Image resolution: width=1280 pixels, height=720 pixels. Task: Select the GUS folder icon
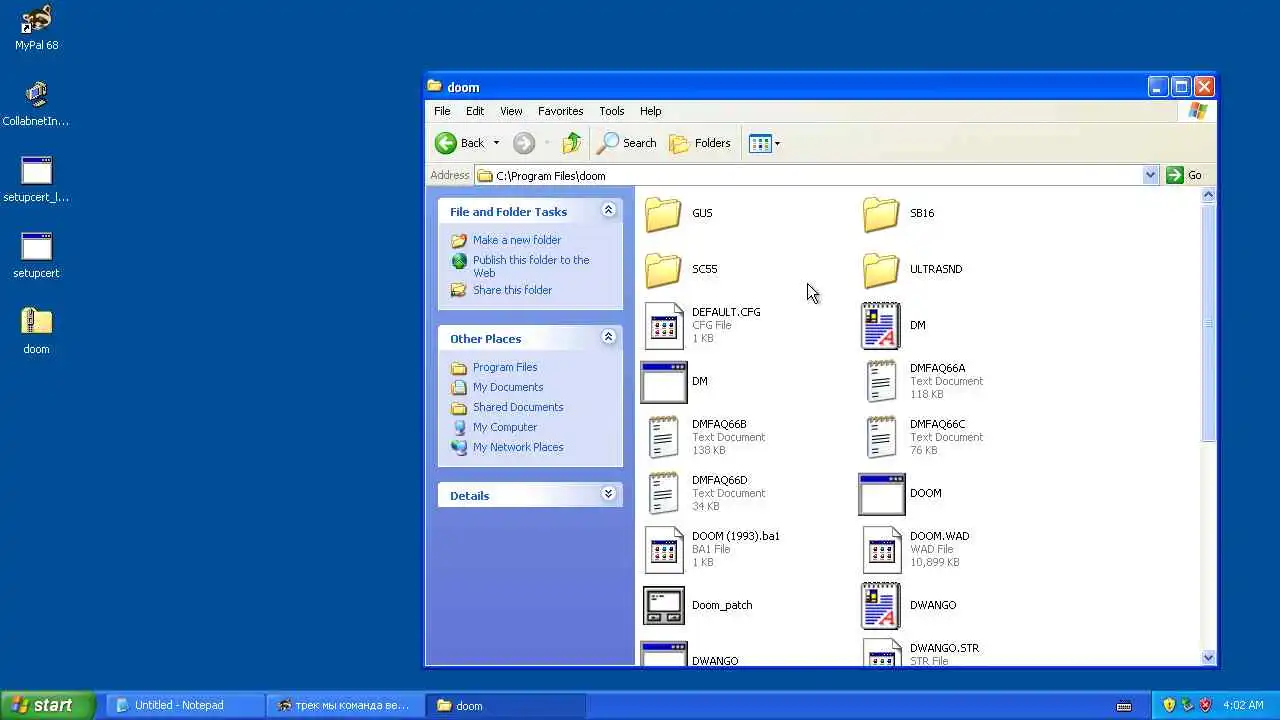(663, 213)
